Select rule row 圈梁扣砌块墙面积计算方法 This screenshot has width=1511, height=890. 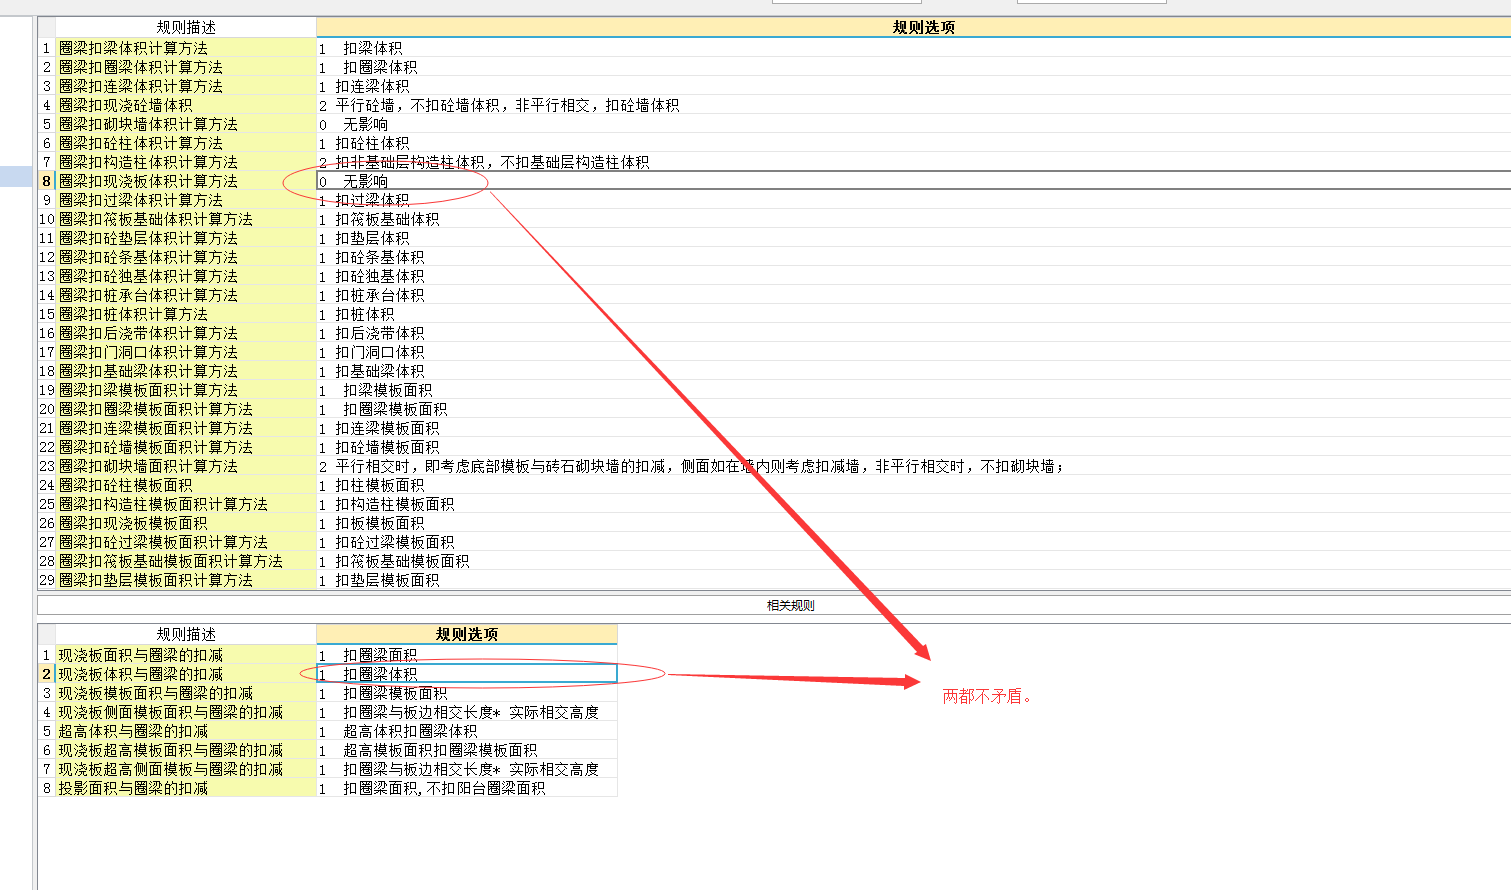[x=186, y=466]
